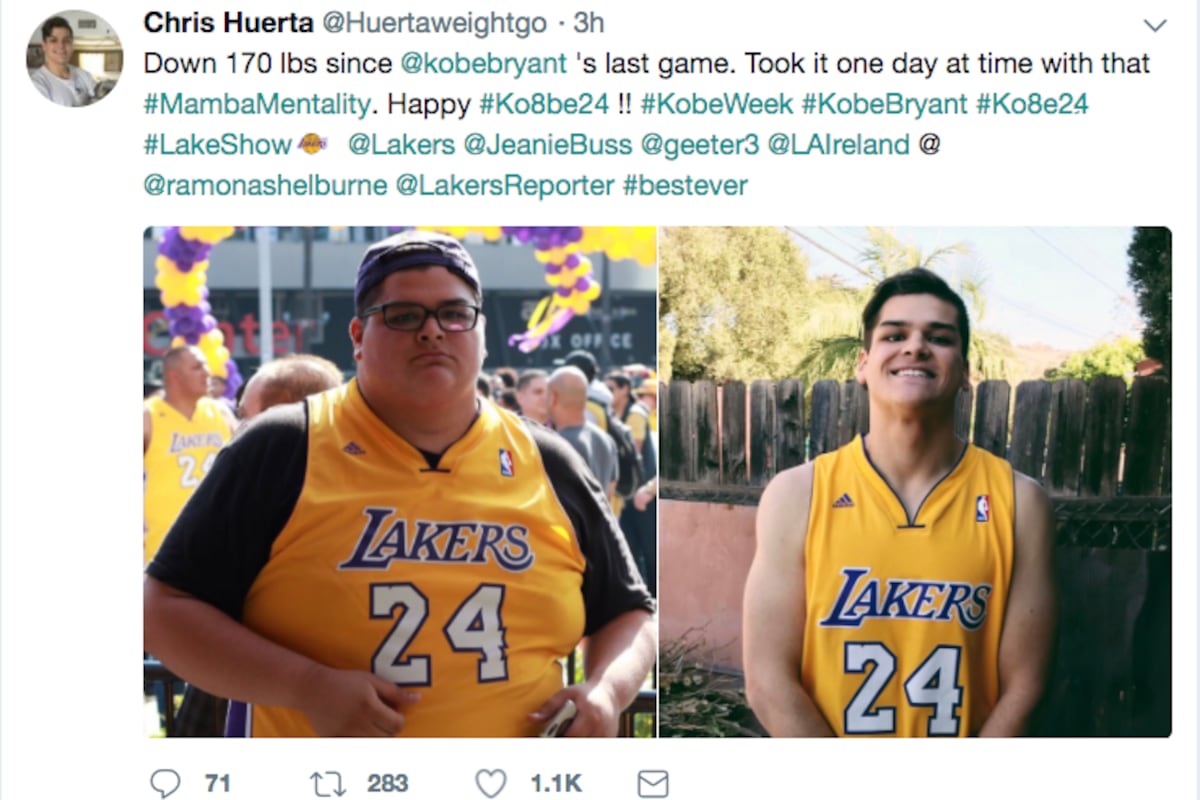Click the 3h tweet timestamp
This screenshot has width=1200, height=800.
pos(588,22)
